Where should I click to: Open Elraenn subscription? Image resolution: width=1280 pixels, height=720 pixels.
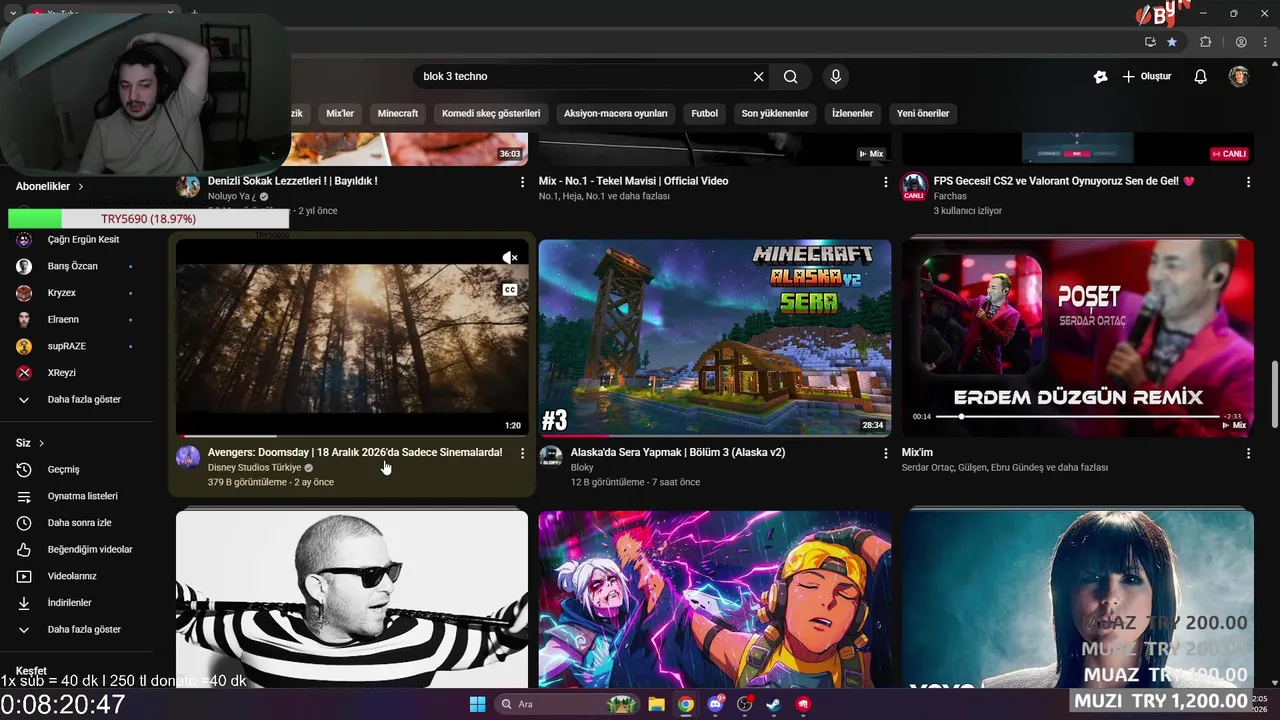76,319
